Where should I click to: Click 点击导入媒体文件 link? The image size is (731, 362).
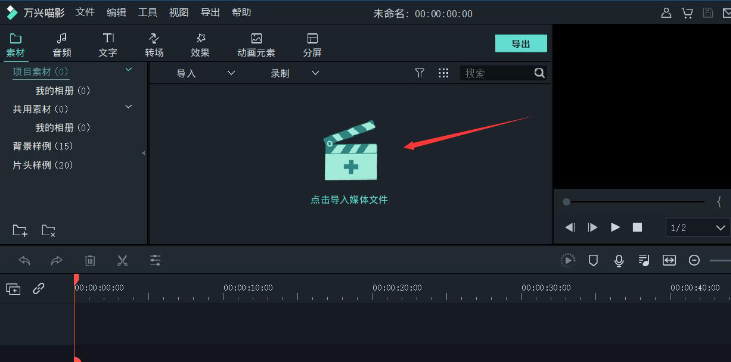click(349, 200)
